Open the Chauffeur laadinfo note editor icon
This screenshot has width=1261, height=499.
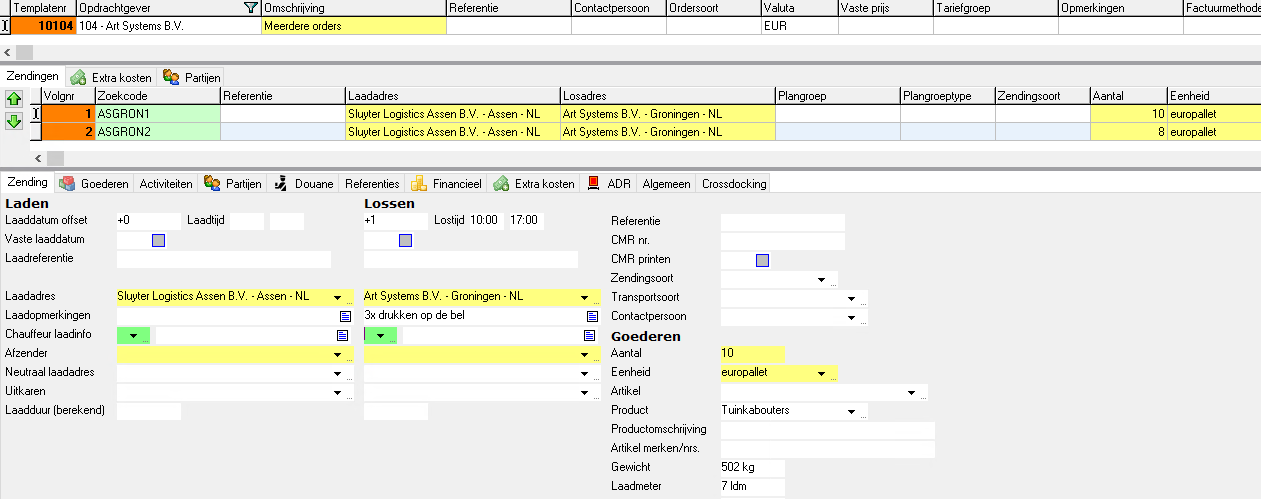(x=344, y=335)
